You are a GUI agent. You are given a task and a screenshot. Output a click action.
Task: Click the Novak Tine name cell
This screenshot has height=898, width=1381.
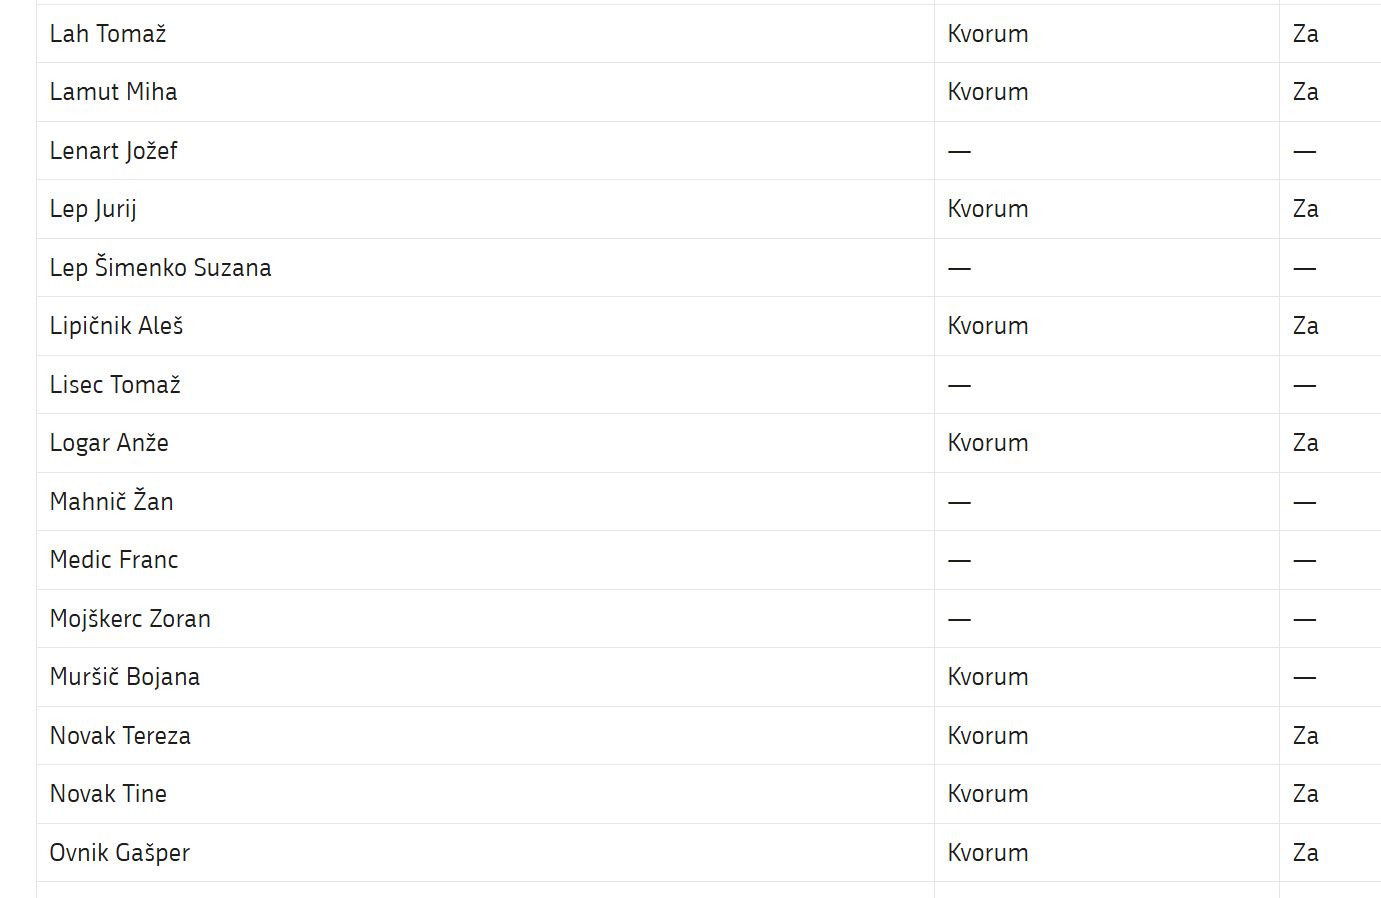(x=108, y=794)
